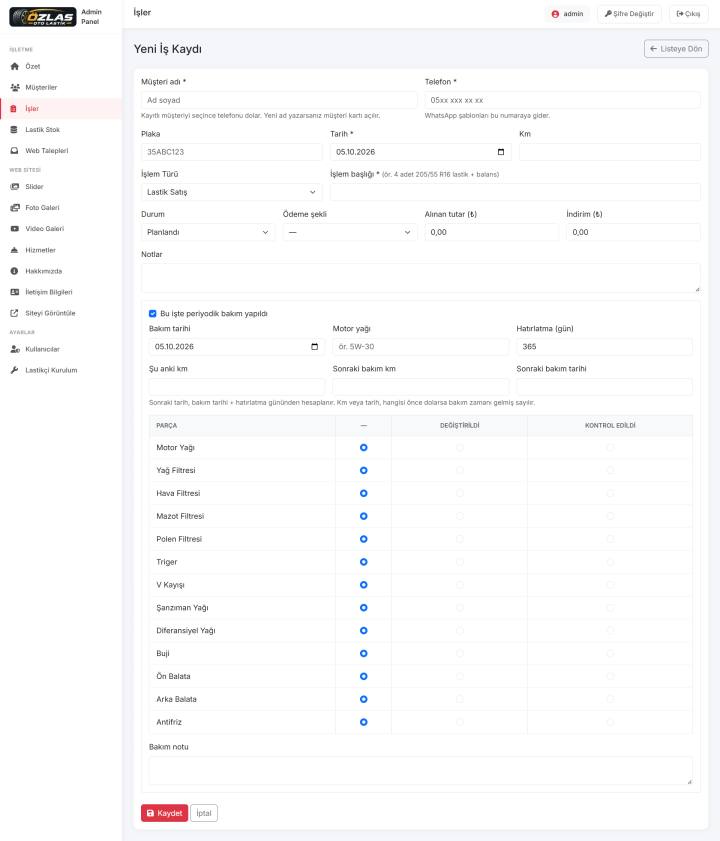The width and height of the screenshot is (720, 841).
Task: Click the Özlas Oto Lastik logo
Action: coord(43,17)
